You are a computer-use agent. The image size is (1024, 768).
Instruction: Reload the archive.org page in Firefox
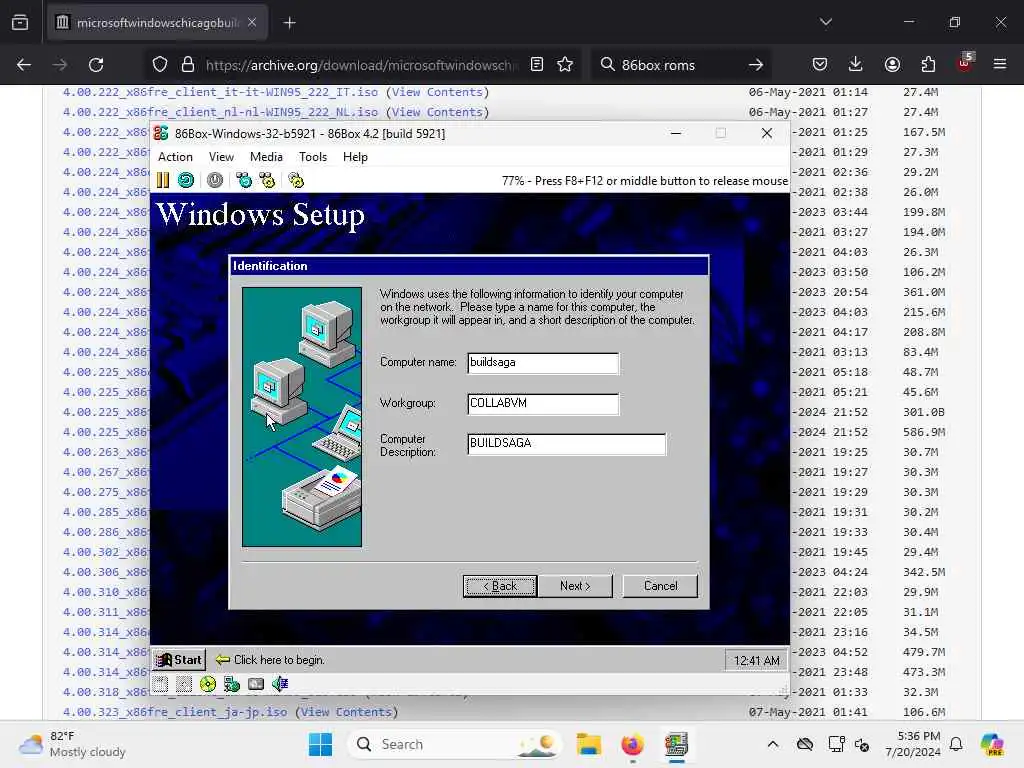[96, 65]
